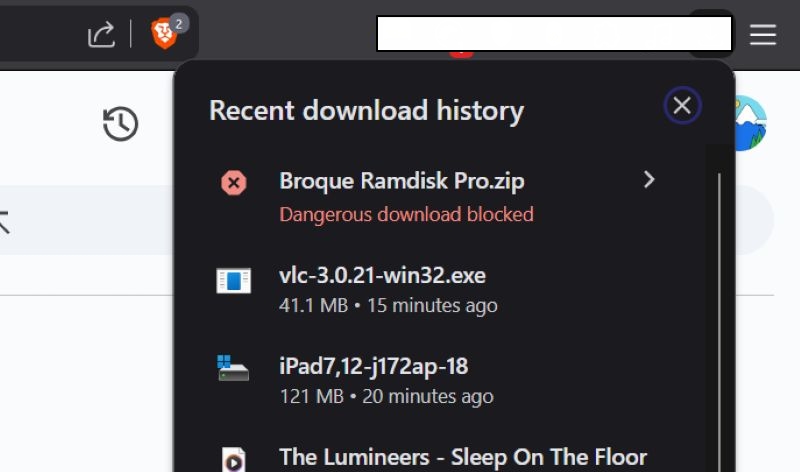Viewport: 800px width, 472px height.
Task: Click the iPad7,12-j172ap-18 file icon
Action: 233,368
